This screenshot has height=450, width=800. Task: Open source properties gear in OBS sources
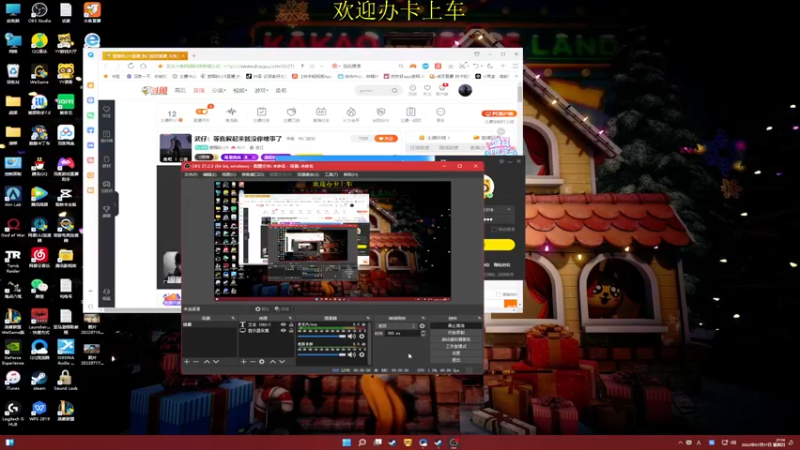point(262,361)
